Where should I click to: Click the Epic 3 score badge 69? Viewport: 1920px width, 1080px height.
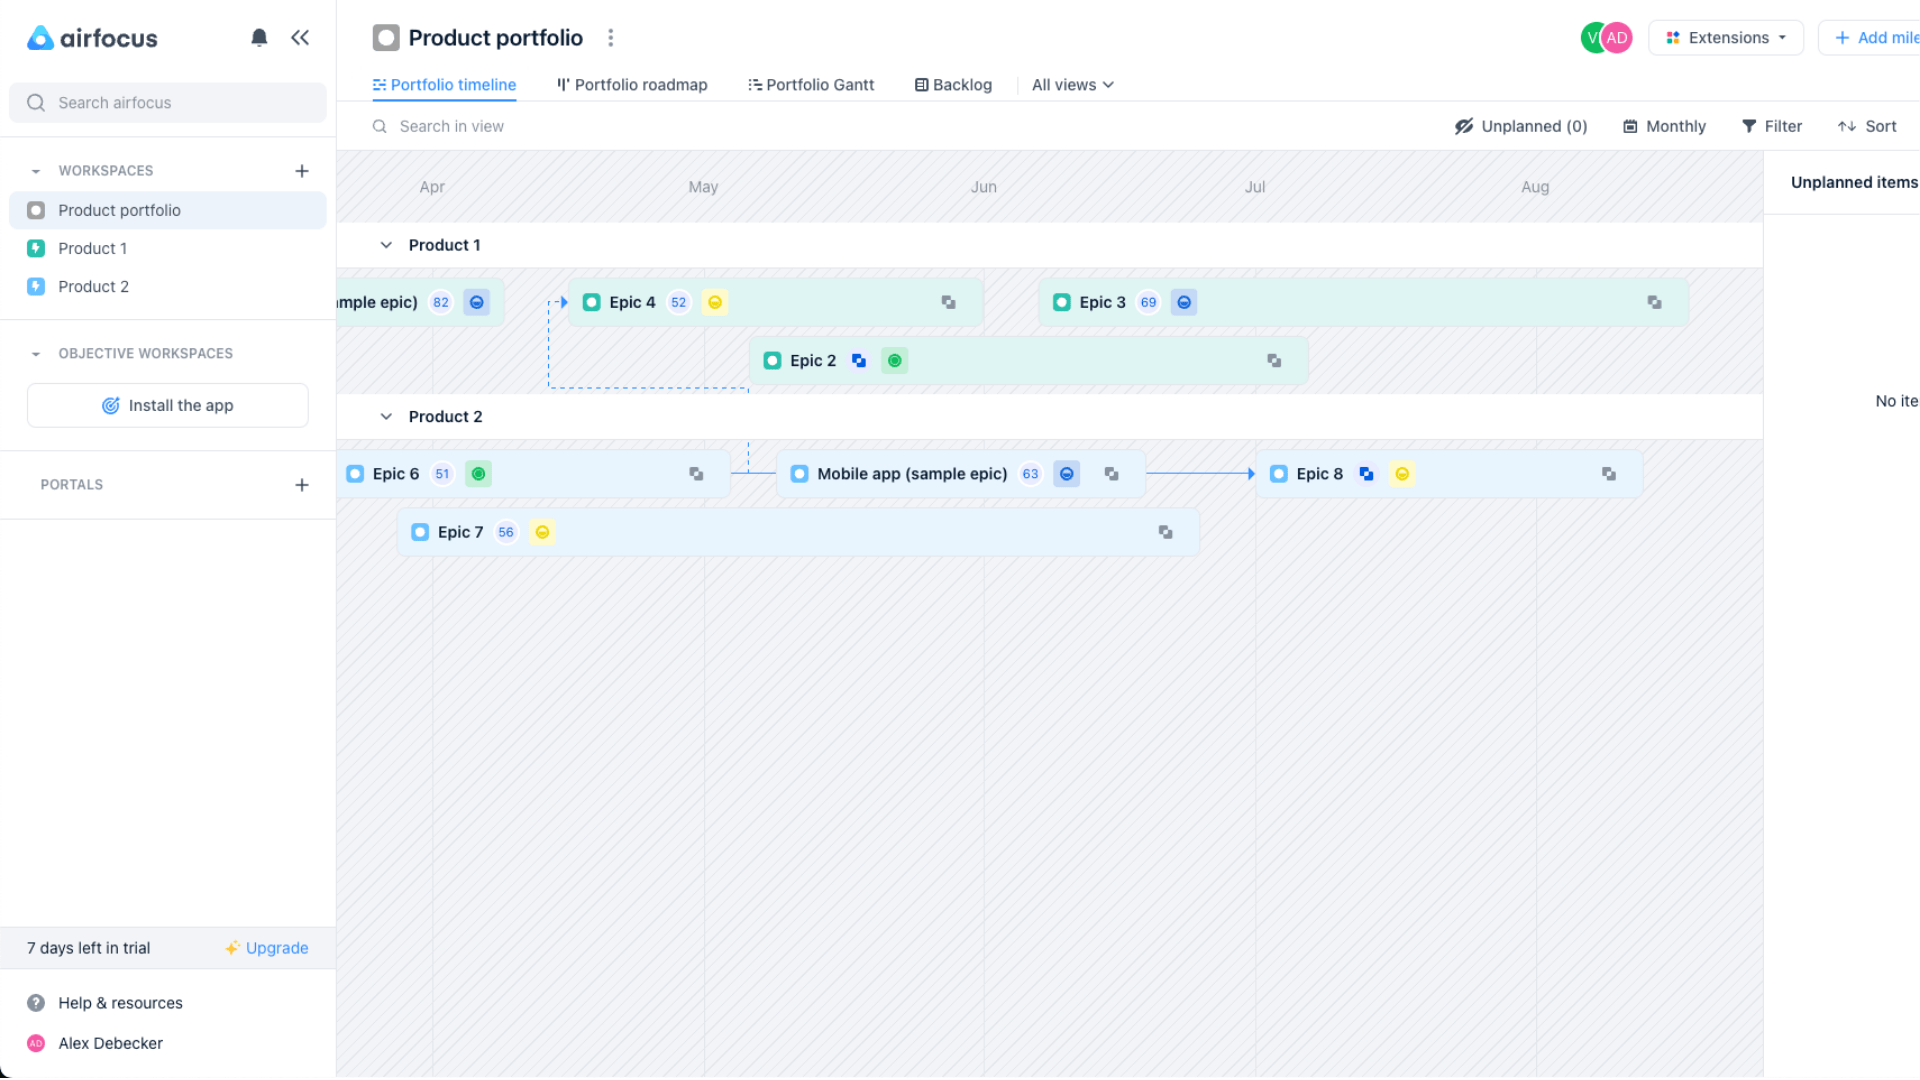click(x=1148, y=302)
